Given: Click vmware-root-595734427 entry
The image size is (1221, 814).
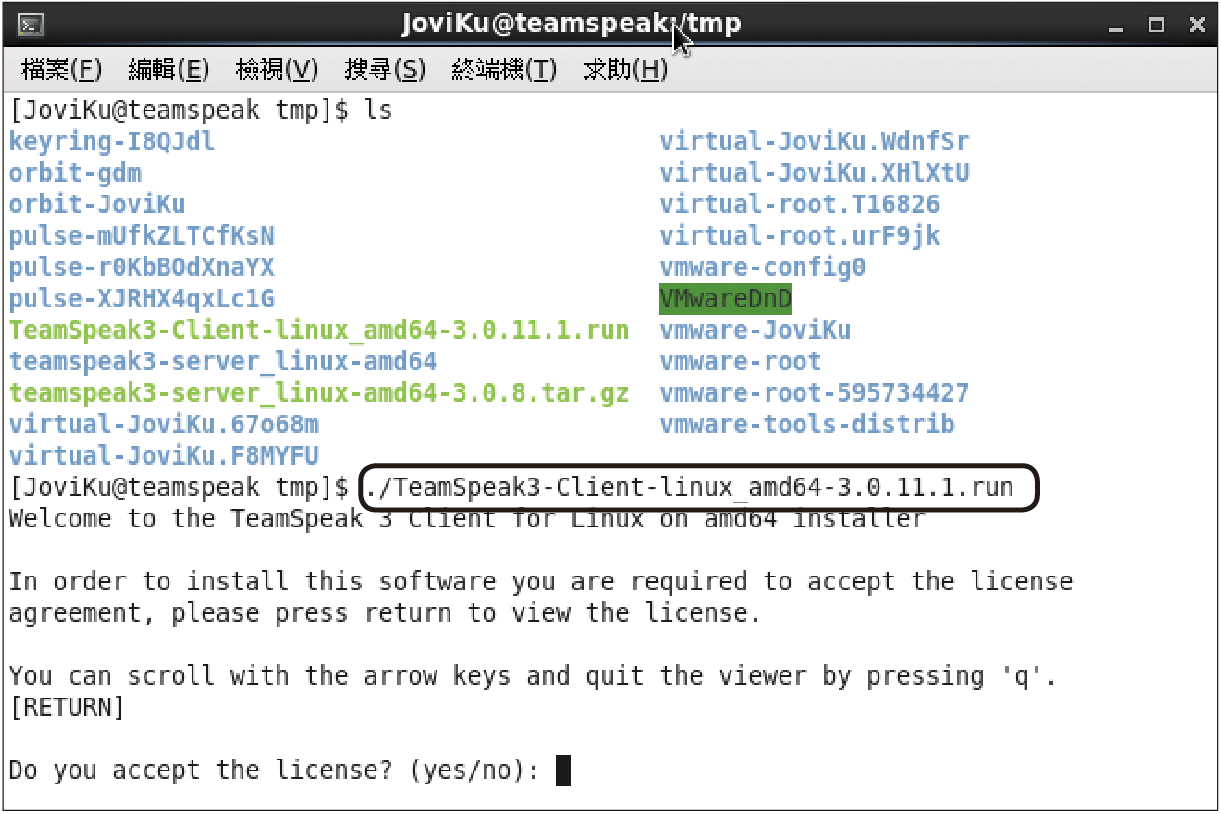Looking at the screenshot, I should pyautogui.click(x=815, y=393).
